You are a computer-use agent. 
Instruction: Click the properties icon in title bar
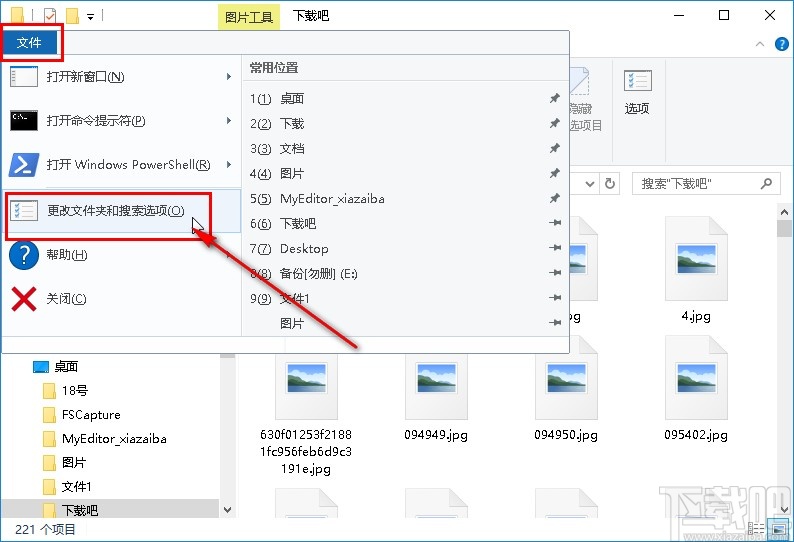(x=50, y=16)
